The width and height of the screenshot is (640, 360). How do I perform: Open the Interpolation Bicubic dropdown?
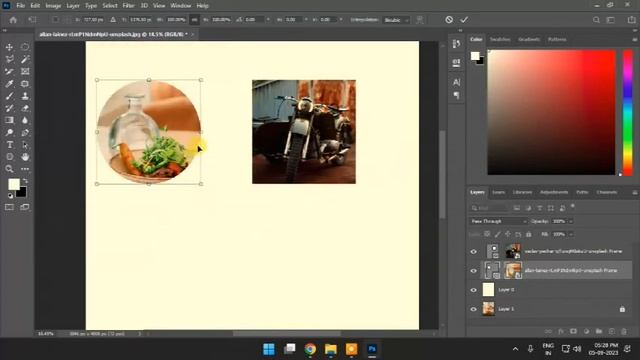click(396, 20)
